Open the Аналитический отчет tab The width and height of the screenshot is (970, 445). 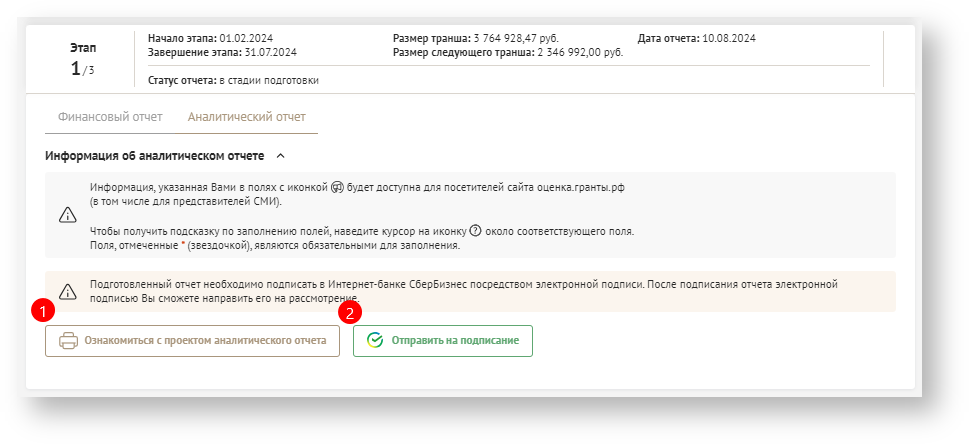[x=247, y=117]
